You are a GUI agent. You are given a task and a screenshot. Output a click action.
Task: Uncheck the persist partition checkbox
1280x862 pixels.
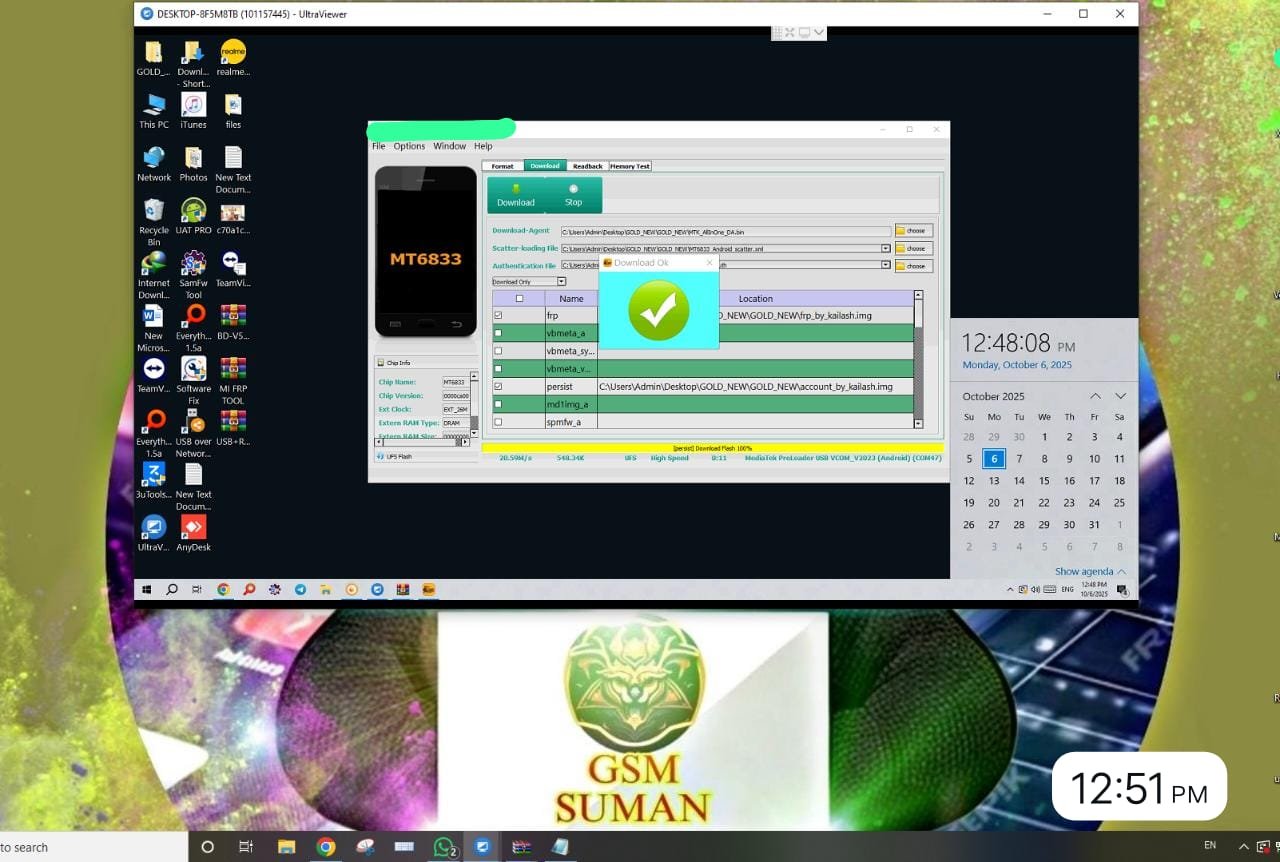click(x=498, y=386)
